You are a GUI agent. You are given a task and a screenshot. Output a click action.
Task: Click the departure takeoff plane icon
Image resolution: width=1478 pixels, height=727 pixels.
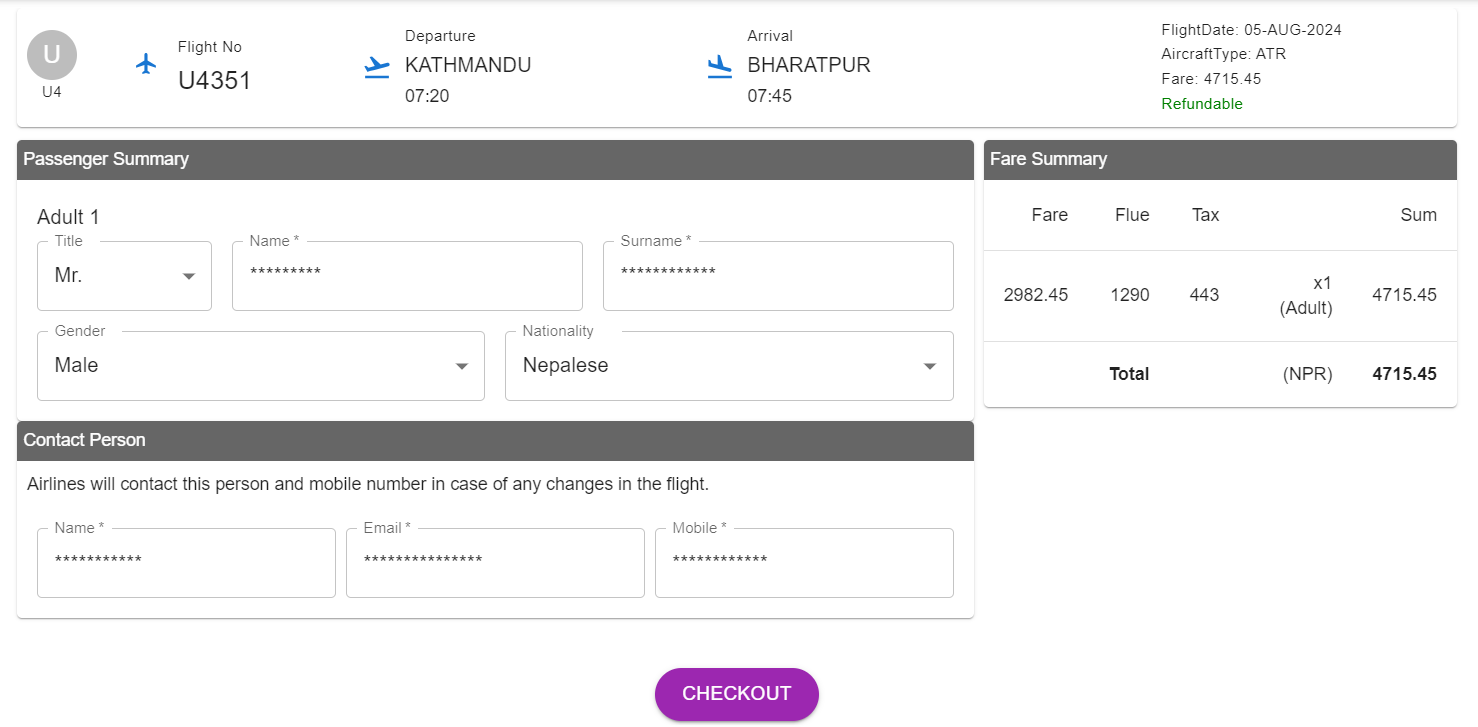[377, 67]
